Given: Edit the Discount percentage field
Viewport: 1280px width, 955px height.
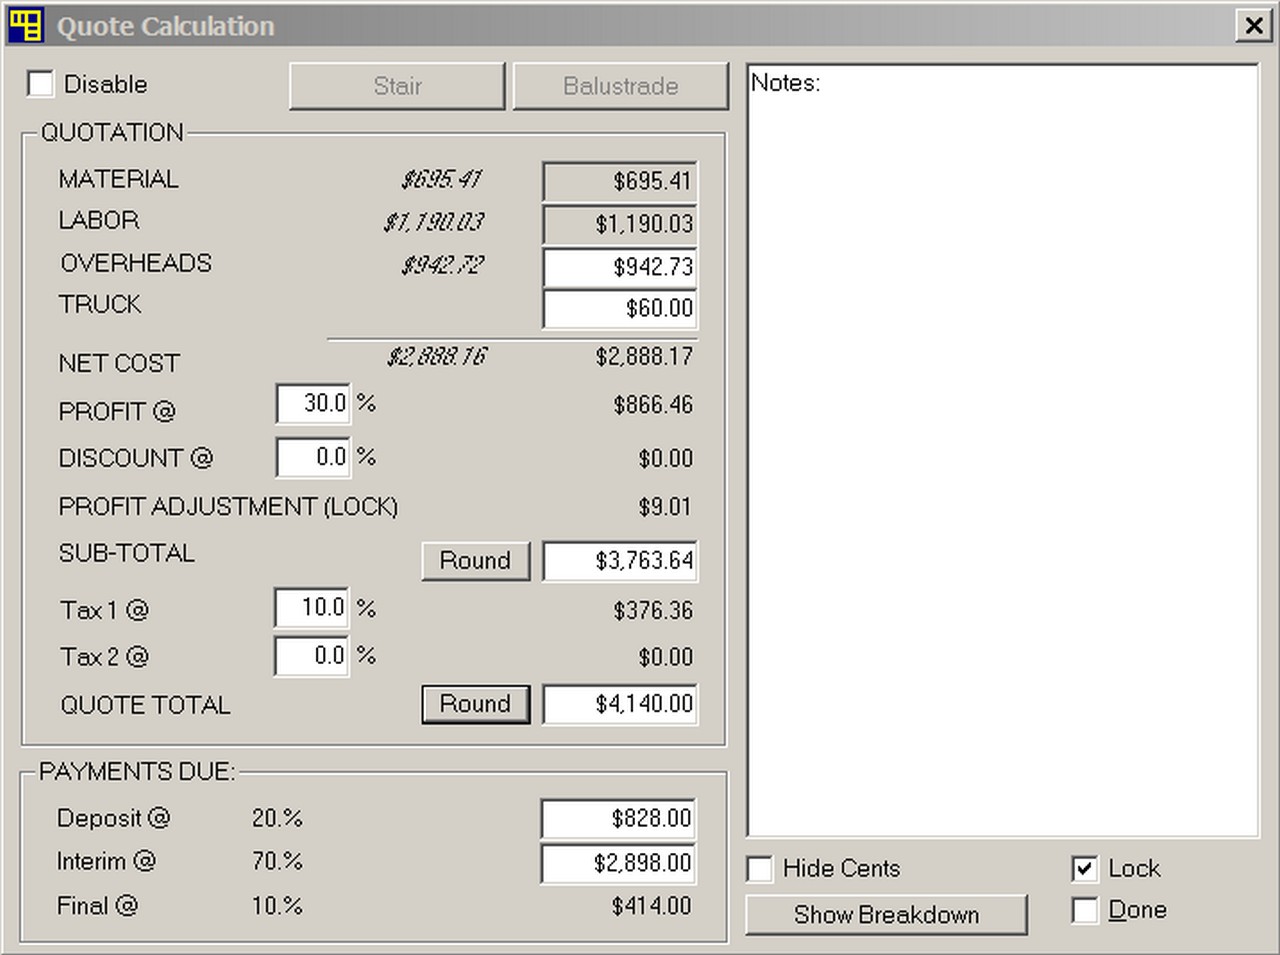Looking at the screenshot, I should point(311,457).
